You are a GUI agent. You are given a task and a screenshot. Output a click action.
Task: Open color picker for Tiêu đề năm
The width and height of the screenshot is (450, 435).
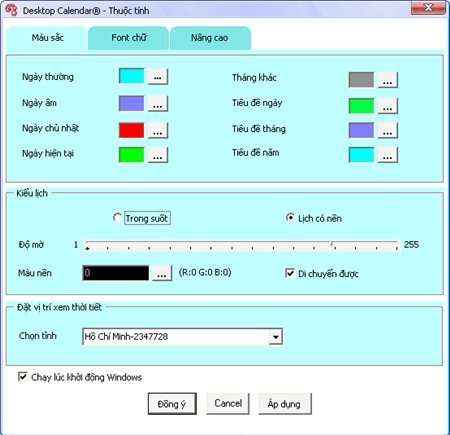[x=387, y=155]
